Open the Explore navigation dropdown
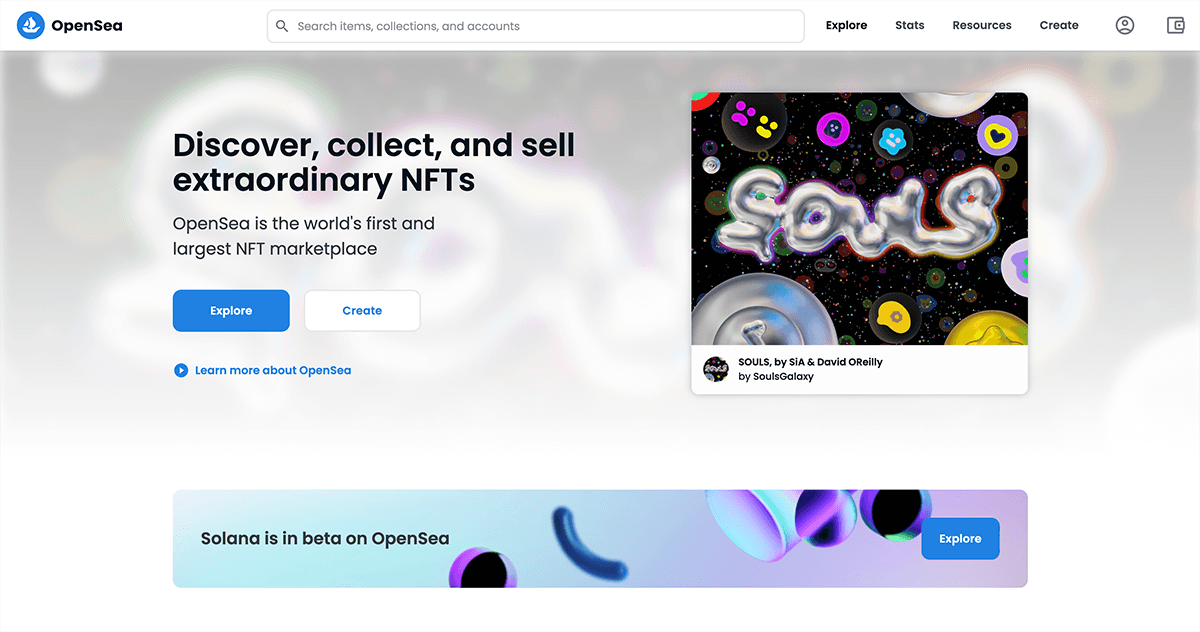Screen dimensions: 1200x632 pyautogui.click(x=846, y=25)
